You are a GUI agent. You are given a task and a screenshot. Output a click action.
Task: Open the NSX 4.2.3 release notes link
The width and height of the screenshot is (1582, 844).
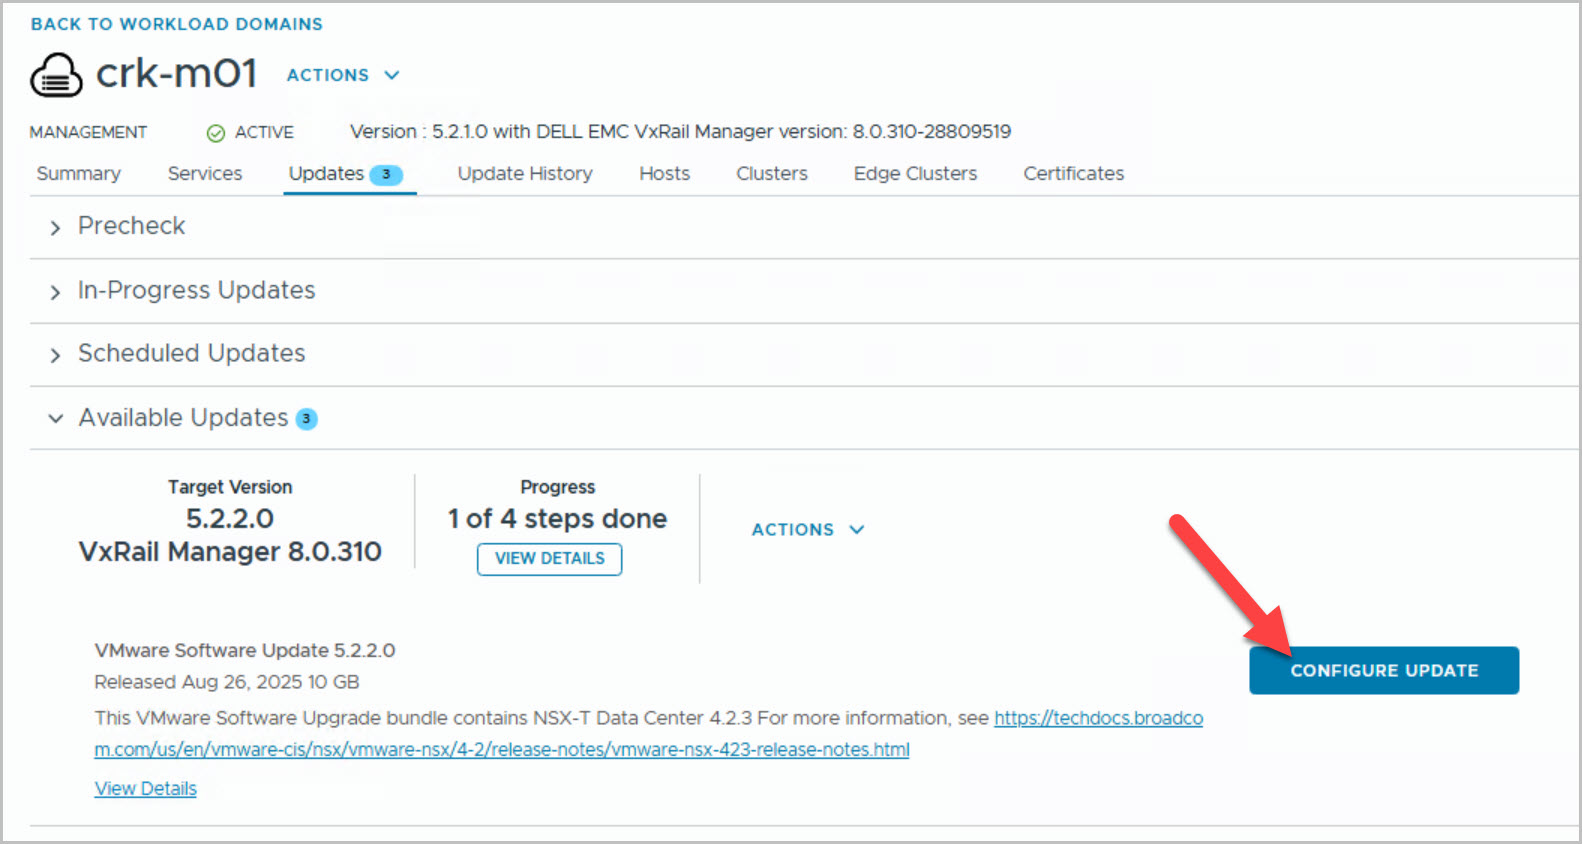pyautogui.click(x=649, y=734)
